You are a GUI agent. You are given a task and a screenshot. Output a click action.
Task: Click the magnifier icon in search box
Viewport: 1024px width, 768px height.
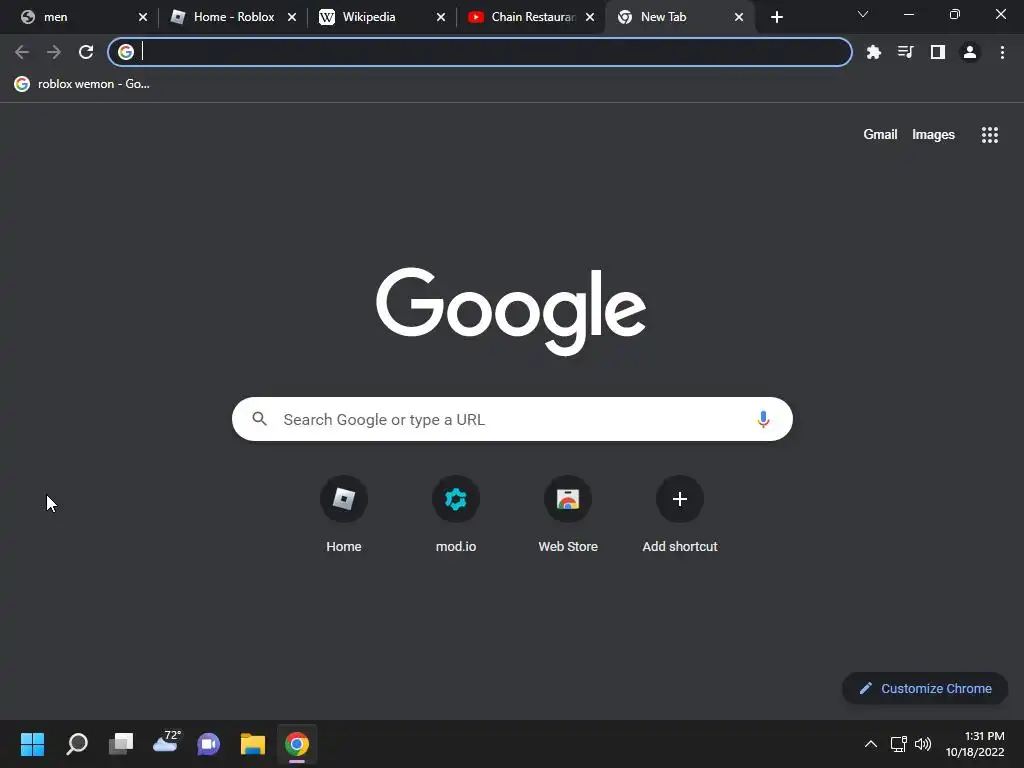(x=259, y=419)
